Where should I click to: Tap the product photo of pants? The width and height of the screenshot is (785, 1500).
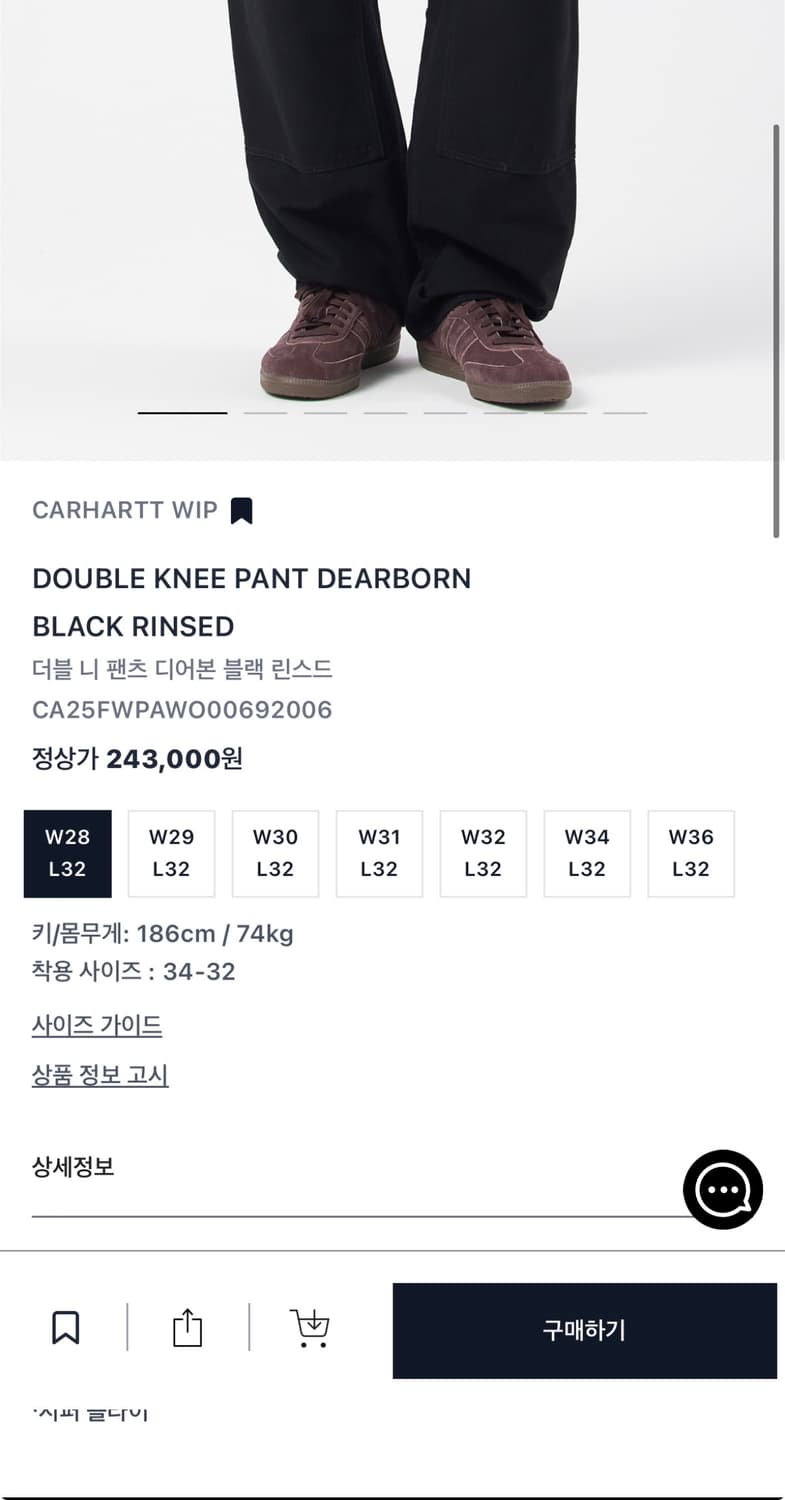click(400, 200)
